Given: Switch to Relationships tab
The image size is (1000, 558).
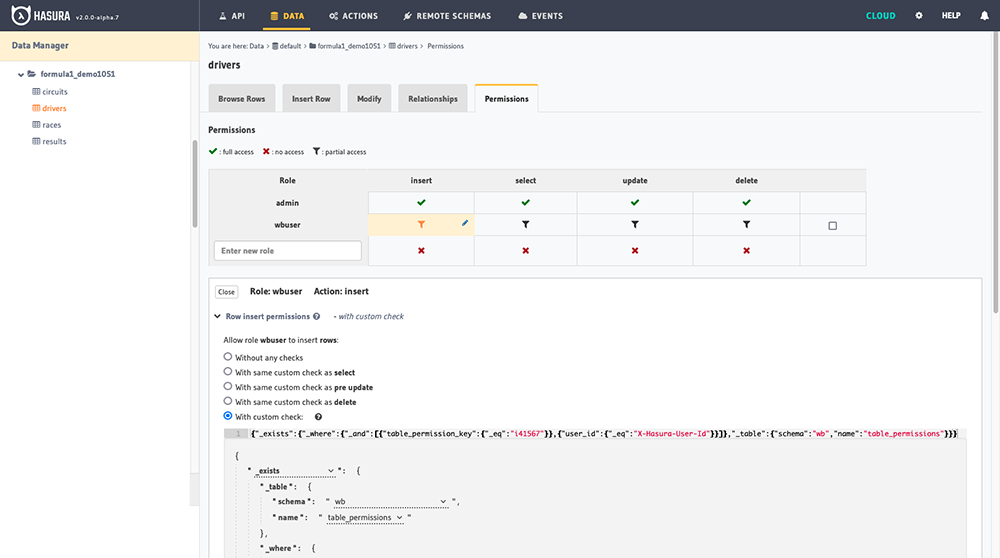Looking at the screenshot, I should [433, 98].
